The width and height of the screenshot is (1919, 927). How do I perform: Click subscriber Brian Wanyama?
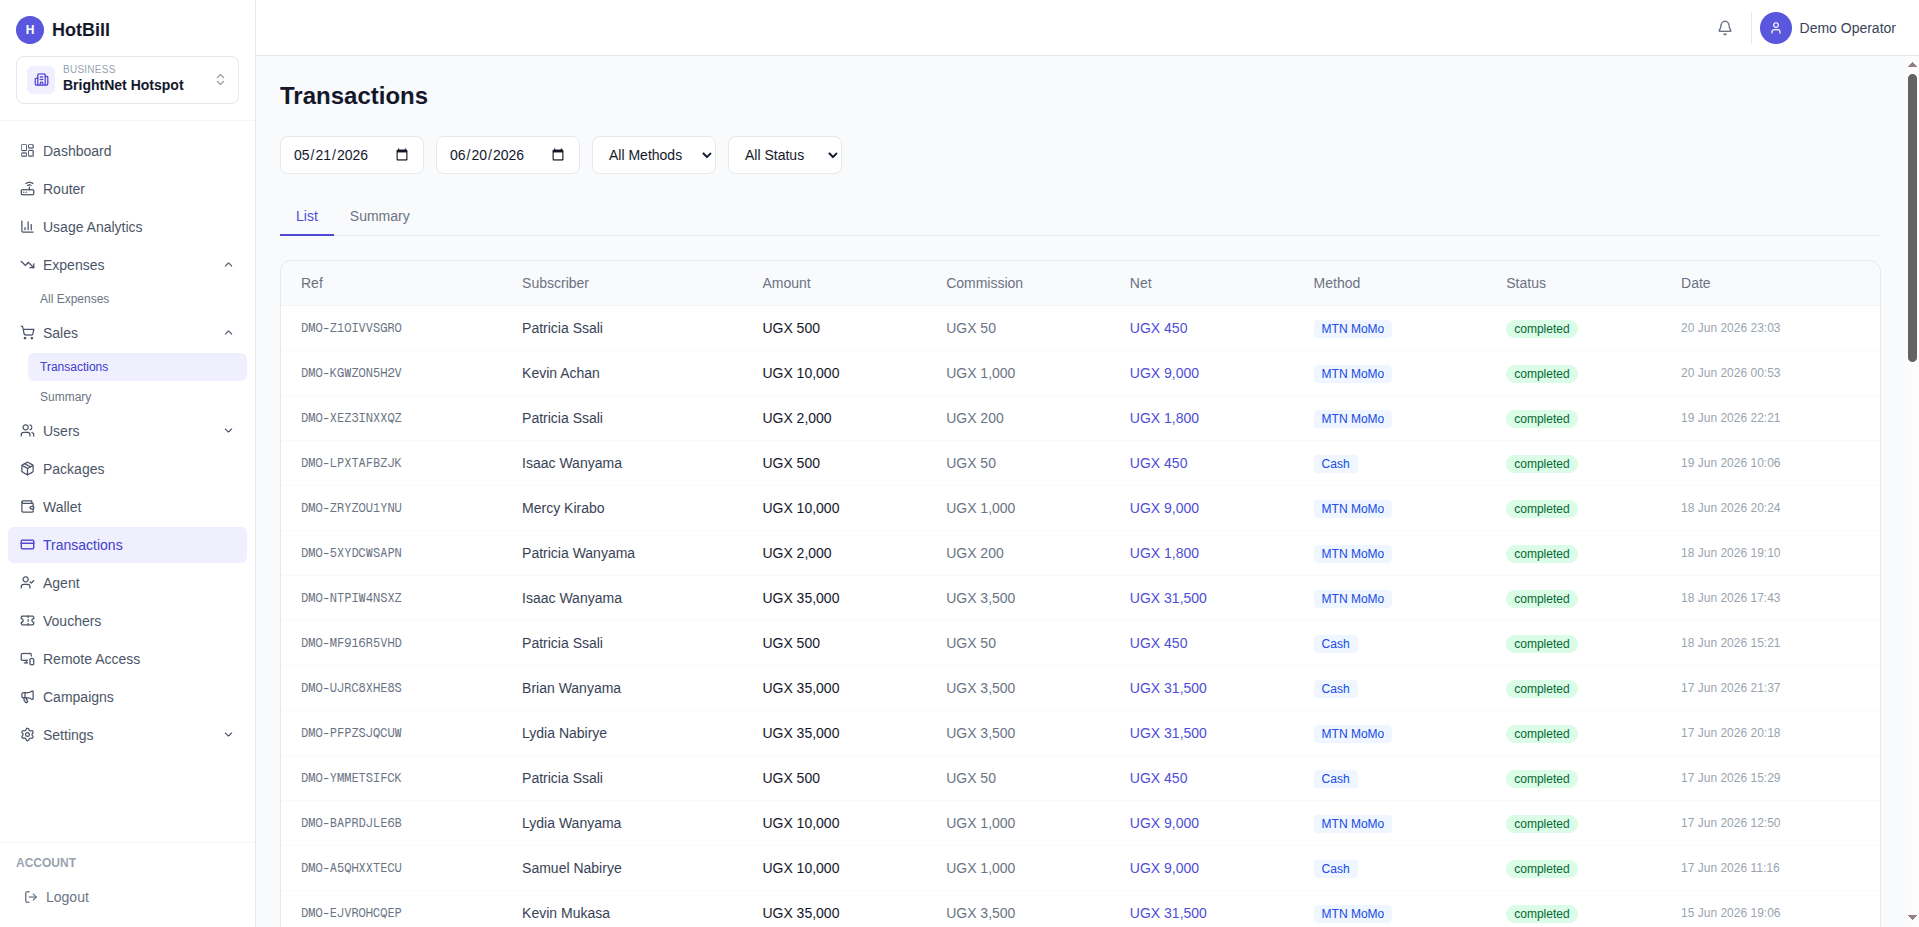[571, 688]
